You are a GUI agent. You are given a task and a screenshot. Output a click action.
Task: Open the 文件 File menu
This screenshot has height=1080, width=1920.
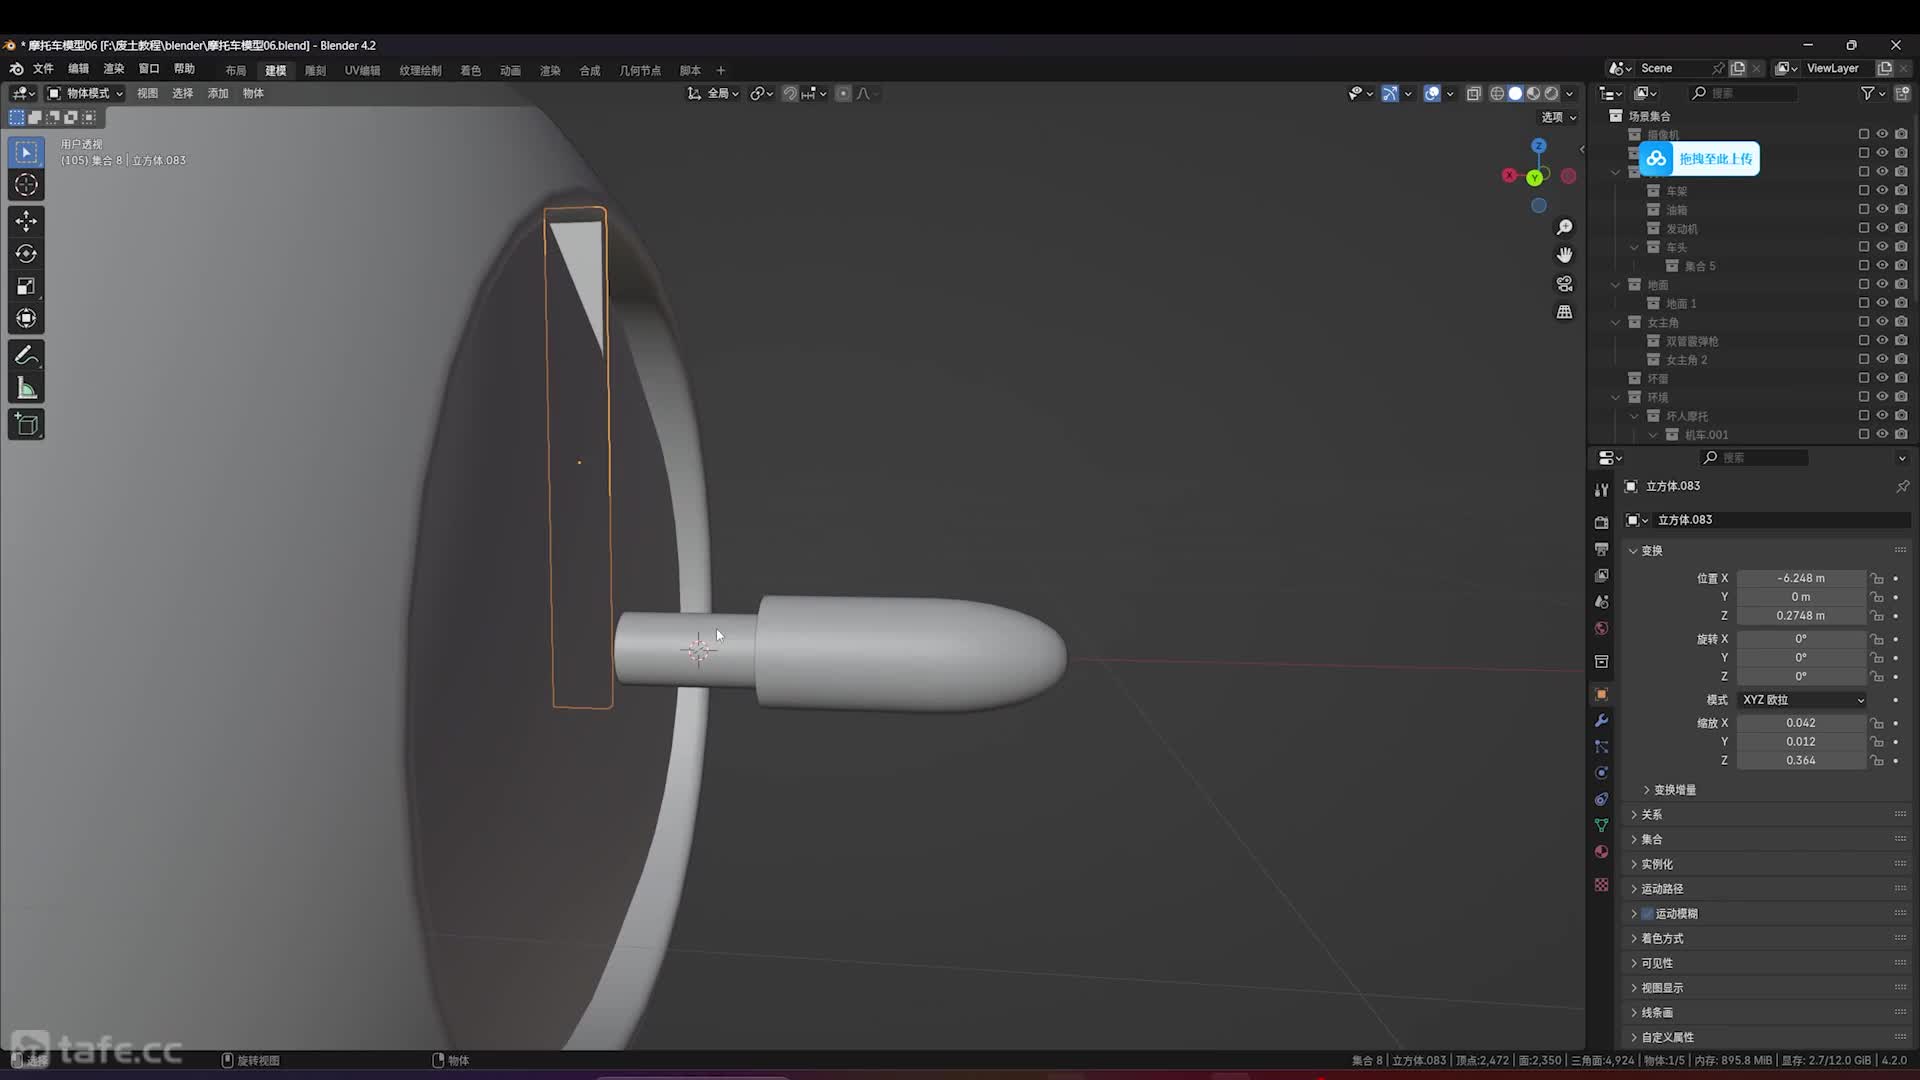43,69
